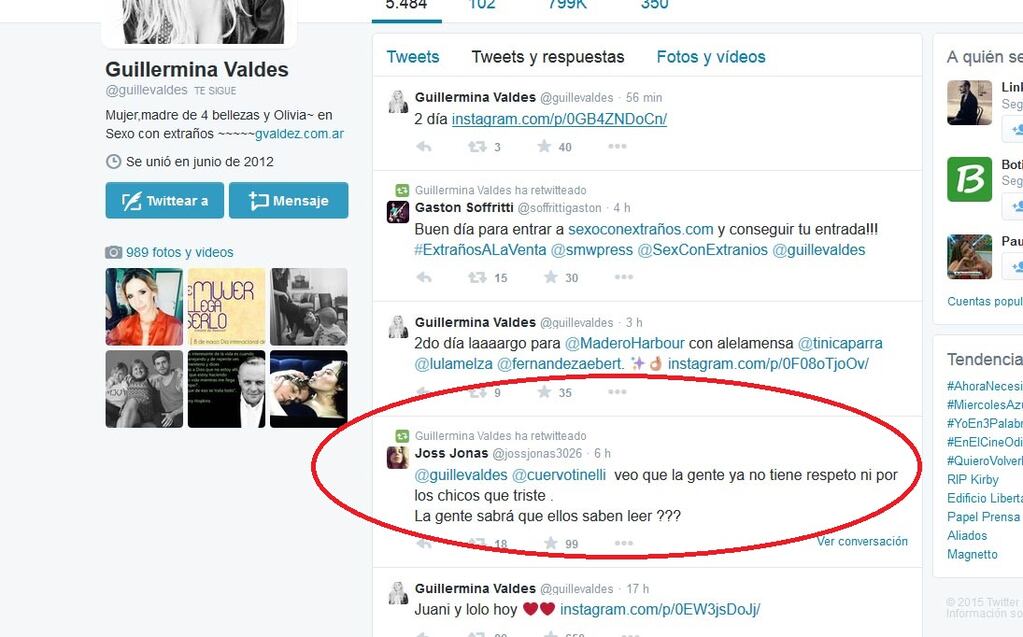Open black-and-white group photo thumbnail
This screenshot has height=637, width=1023.
pos(144,389)
